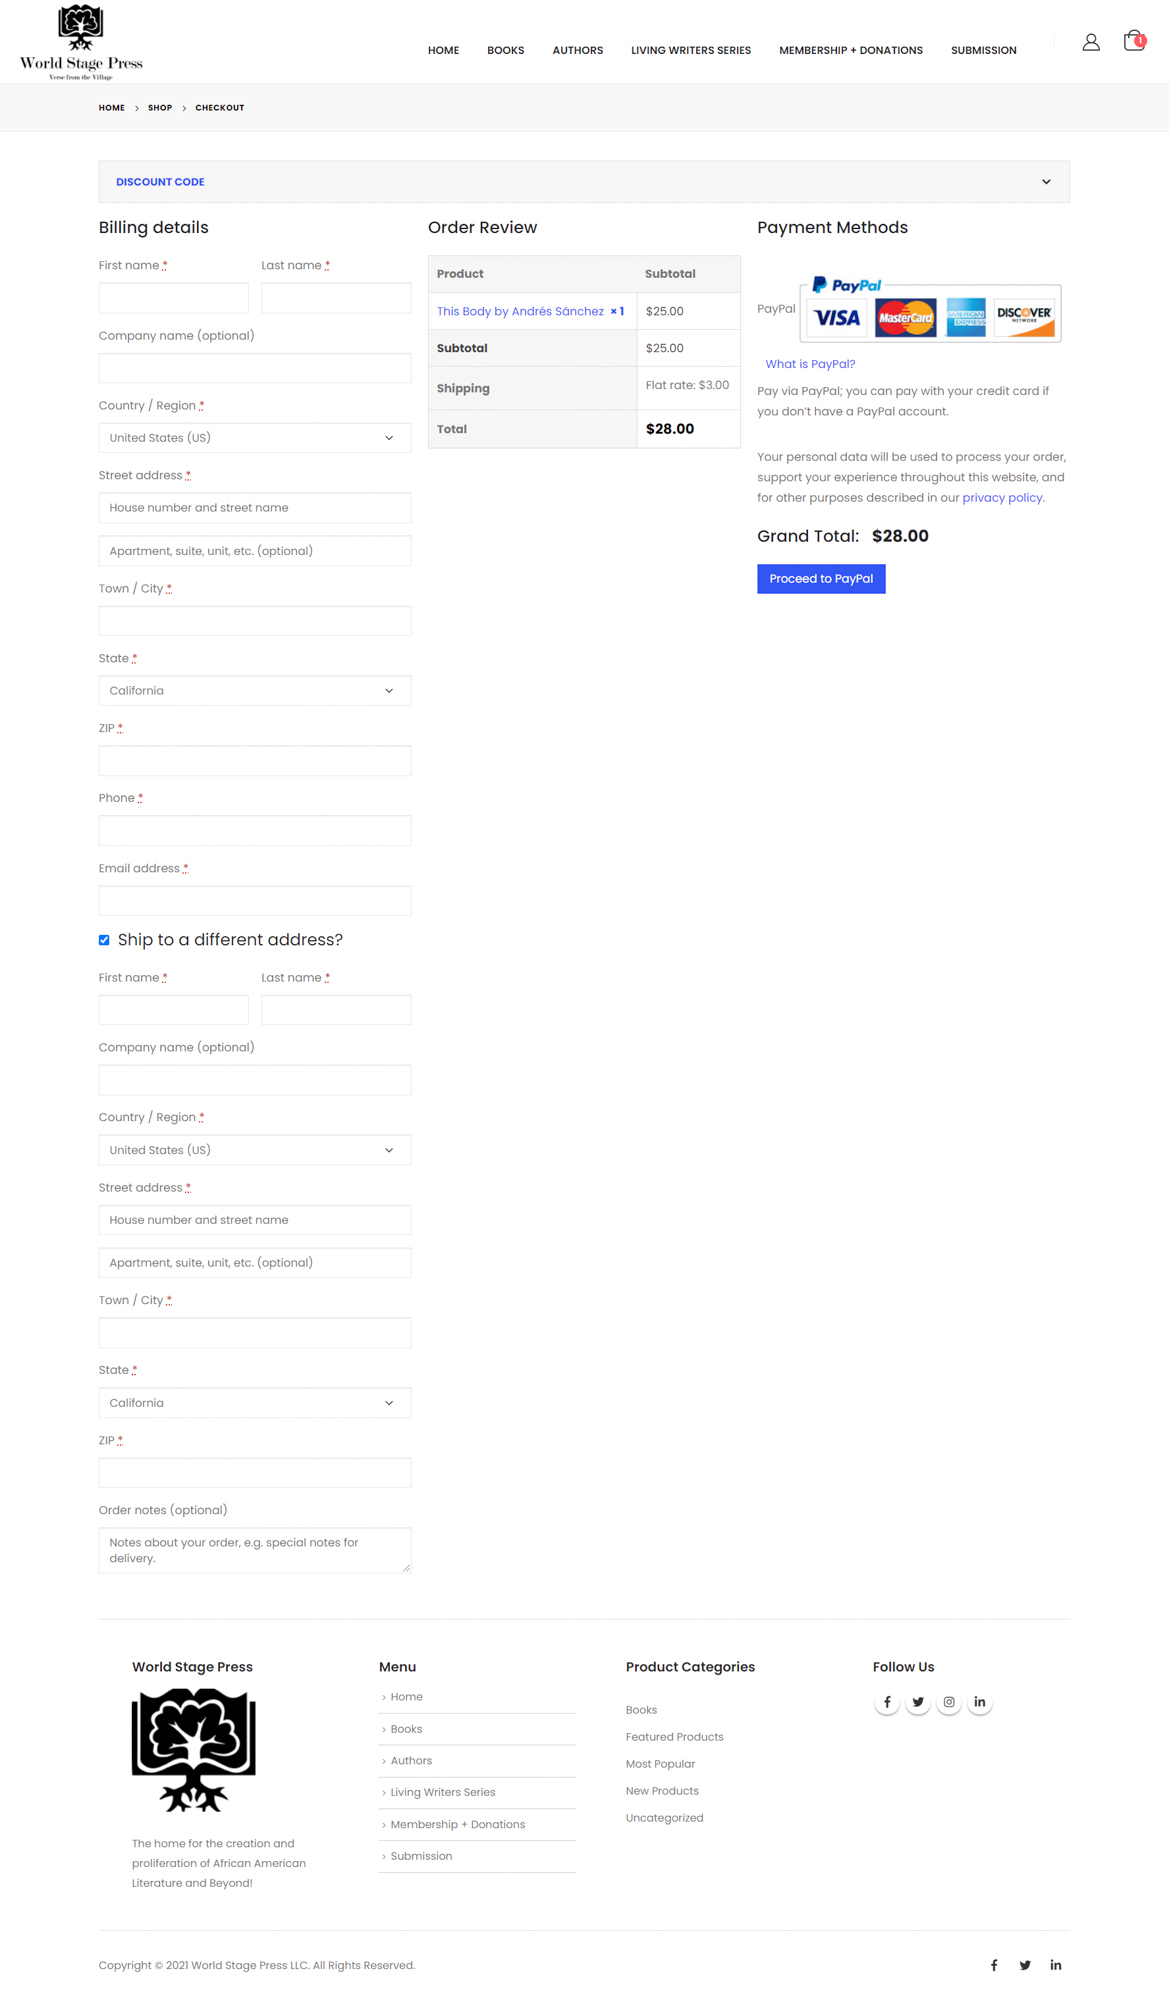Open the shopping cart icon
The image size is (1169, 2000).
[1133, 41]
